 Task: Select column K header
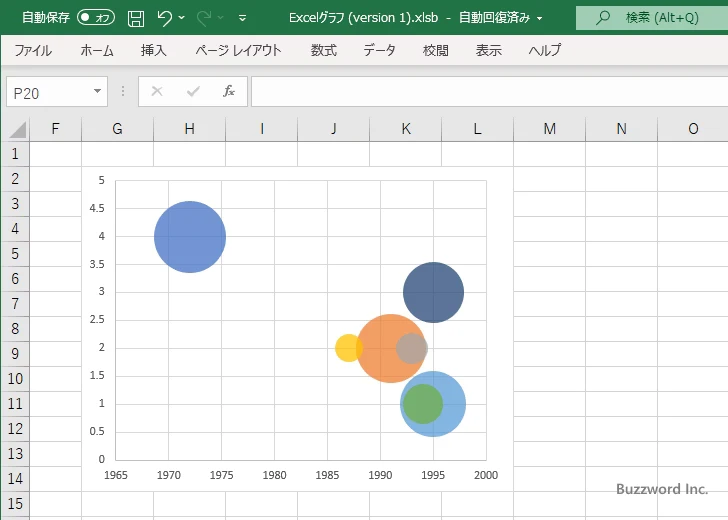[x=405, y=129]
